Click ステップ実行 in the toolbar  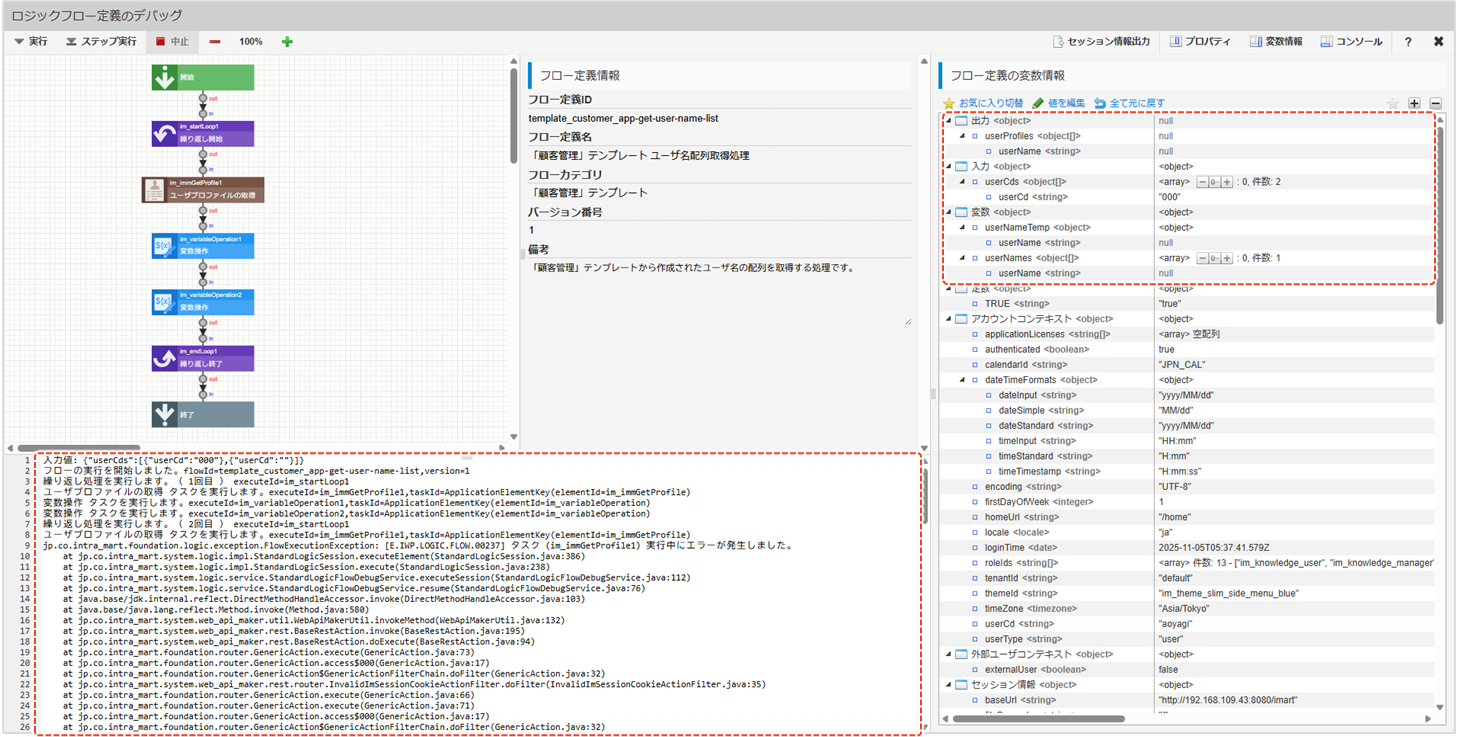(x=101, y=42)
